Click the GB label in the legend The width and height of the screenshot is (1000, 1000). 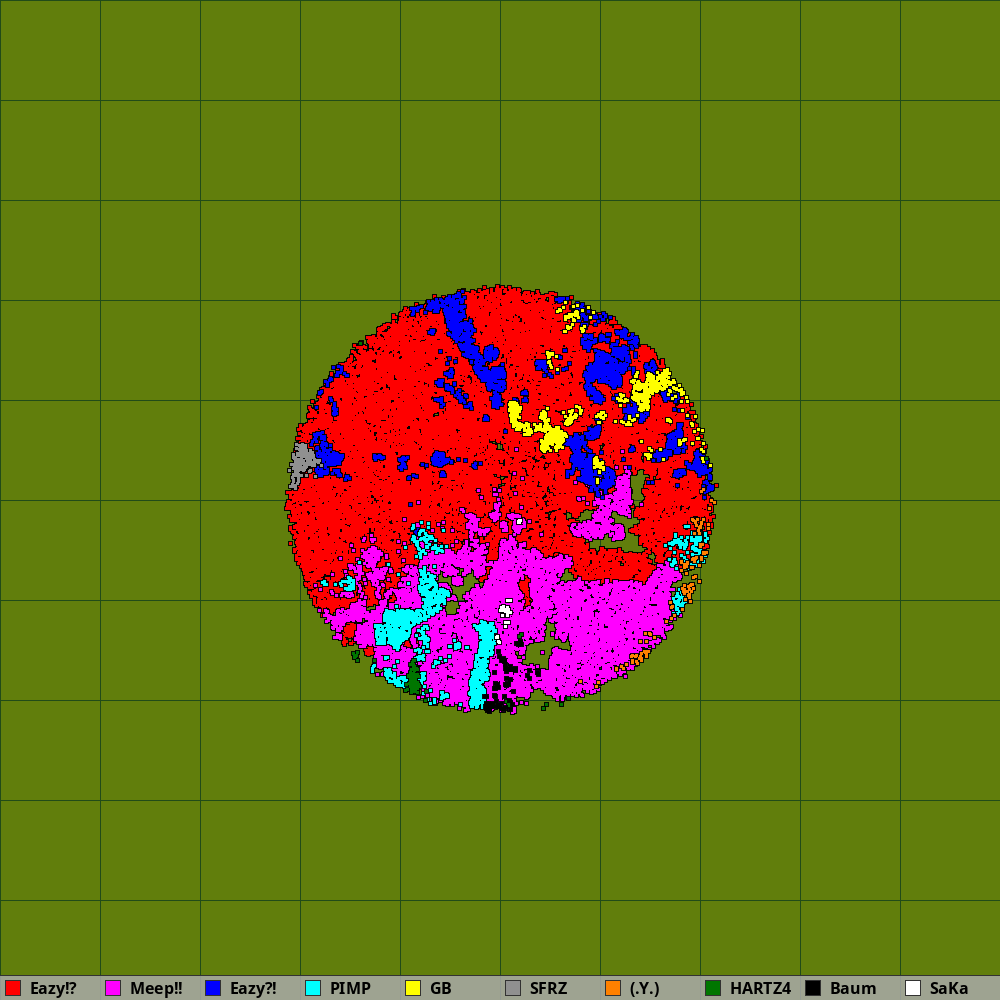tap(441, 988)
